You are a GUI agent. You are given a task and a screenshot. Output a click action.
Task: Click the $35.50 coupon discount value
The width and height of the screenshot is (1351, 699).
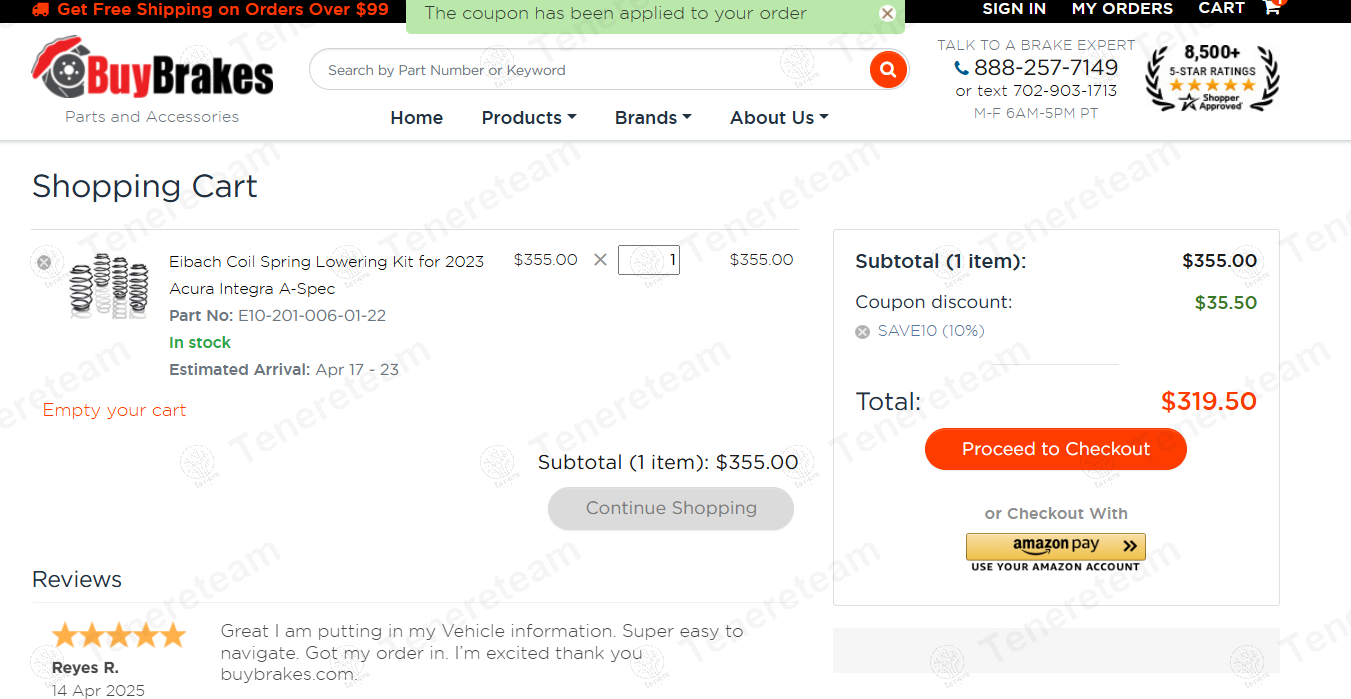[1226, 303]
